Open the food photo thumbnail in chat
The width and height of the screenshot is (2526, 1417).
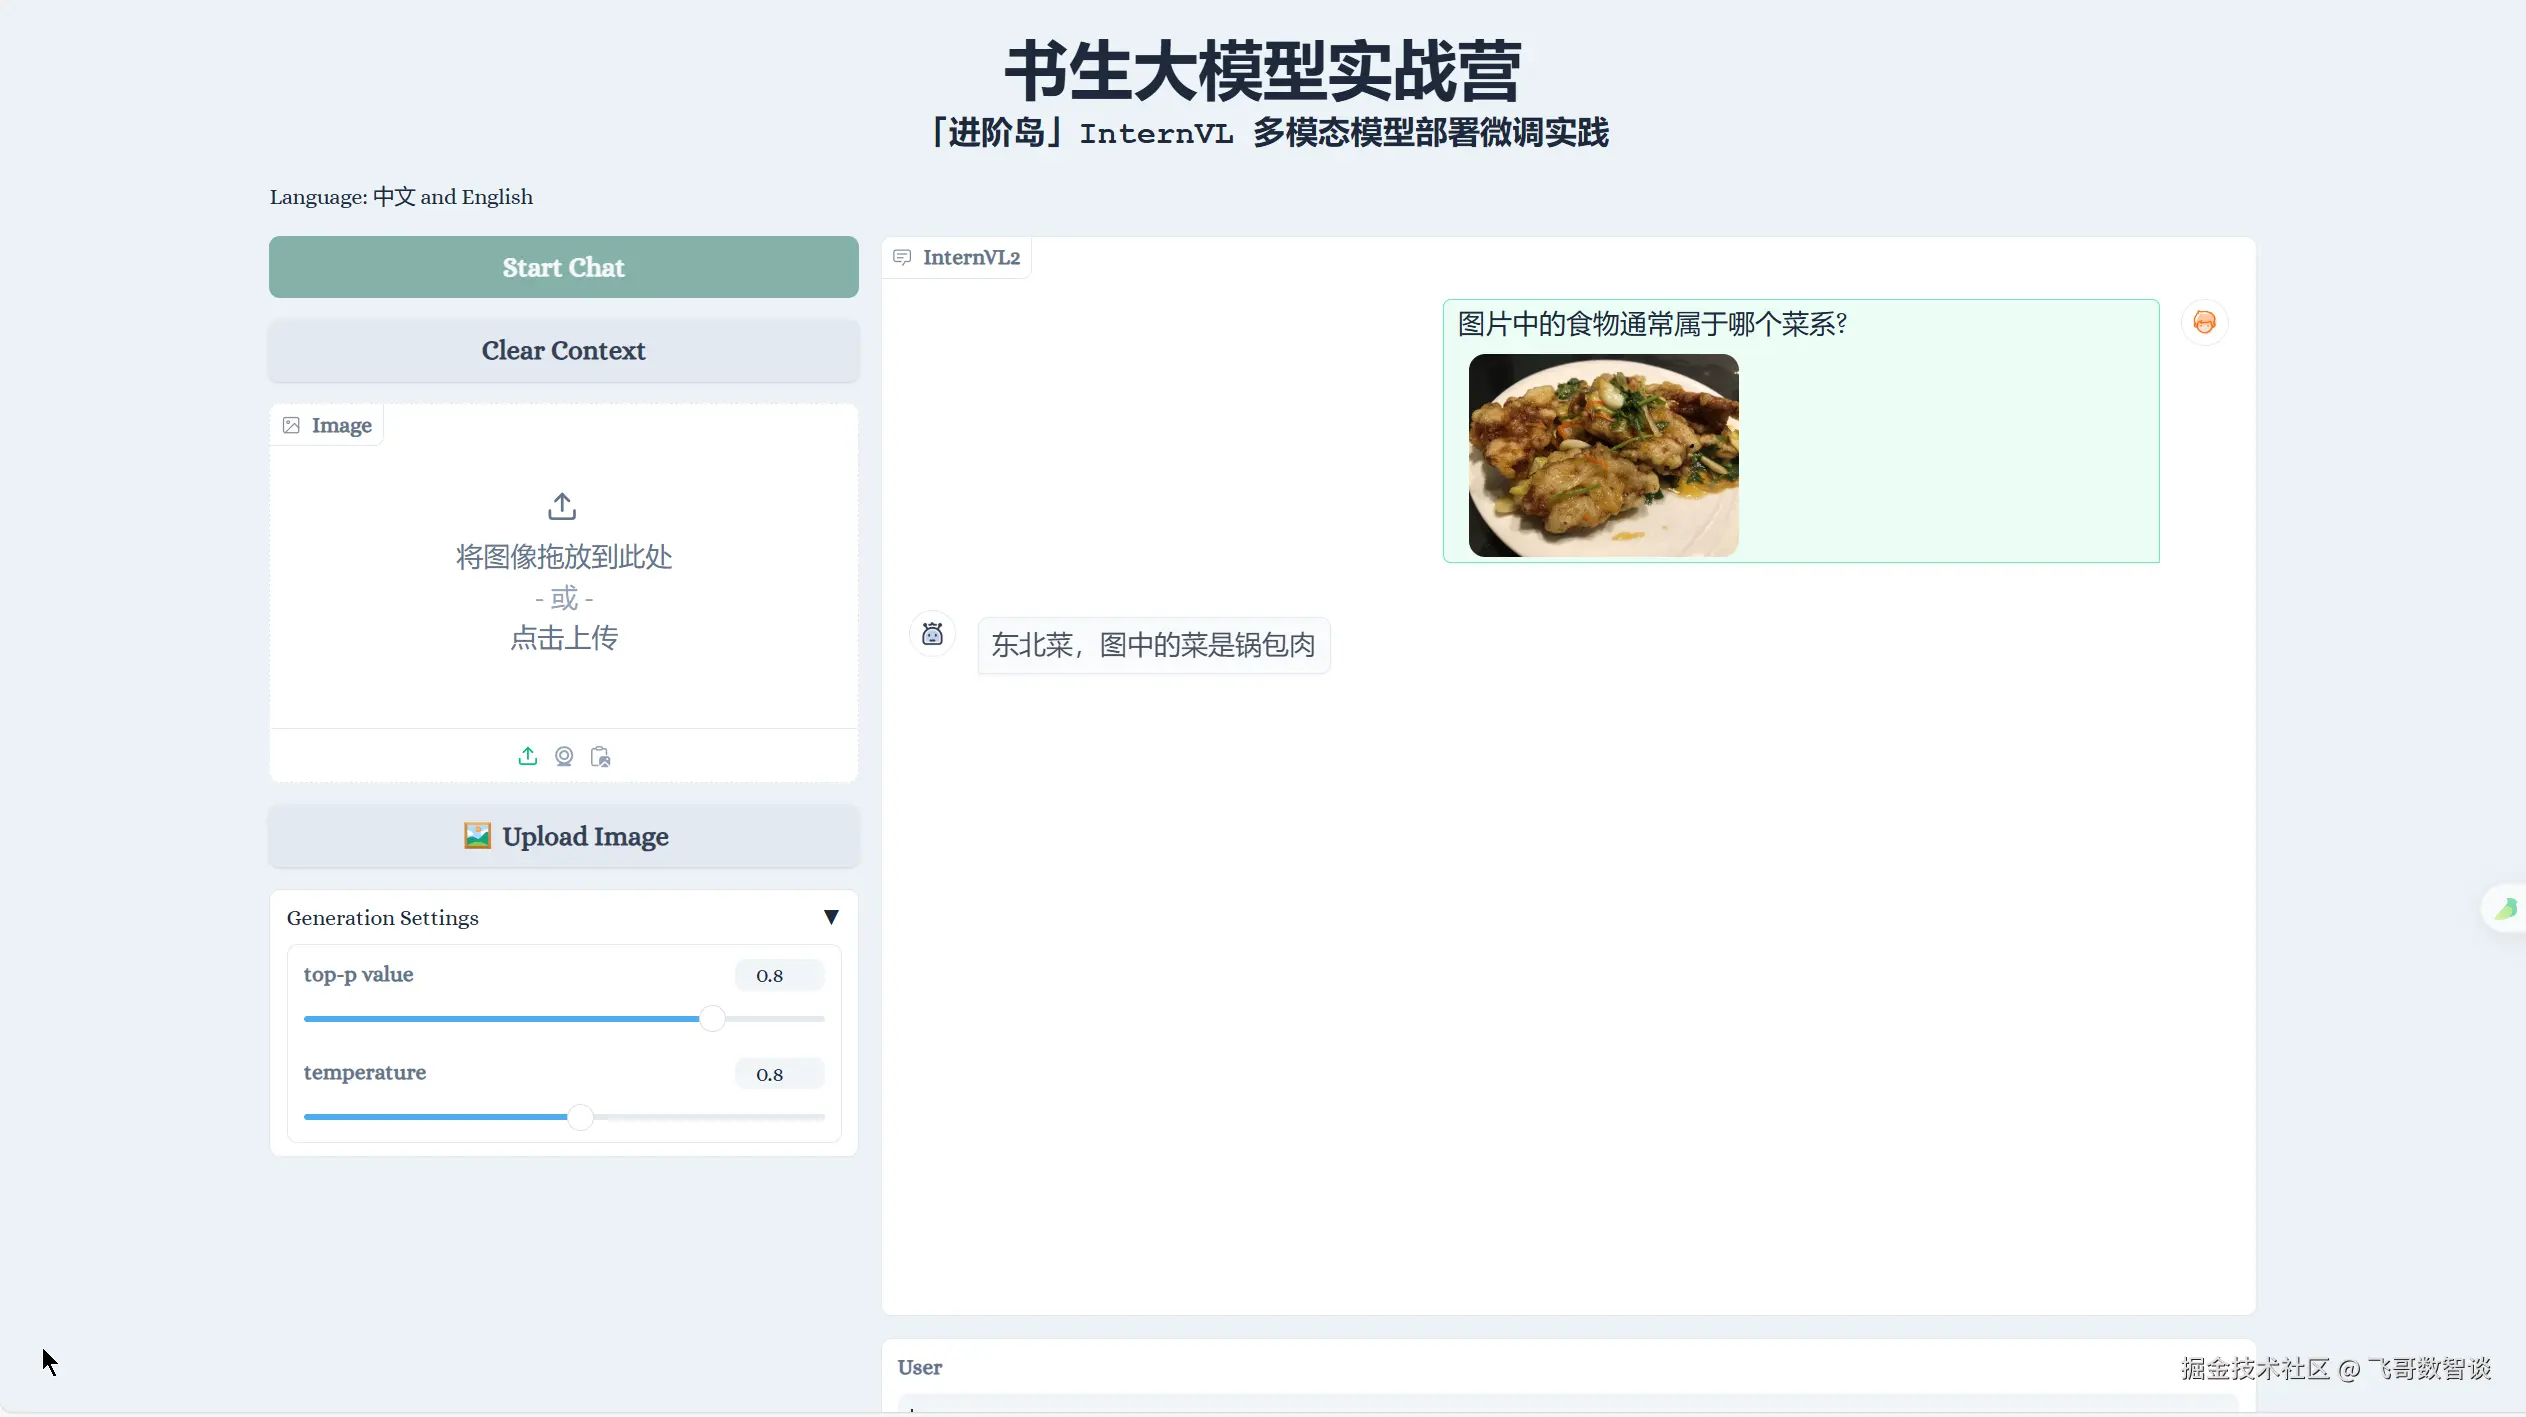(1603, 455)
